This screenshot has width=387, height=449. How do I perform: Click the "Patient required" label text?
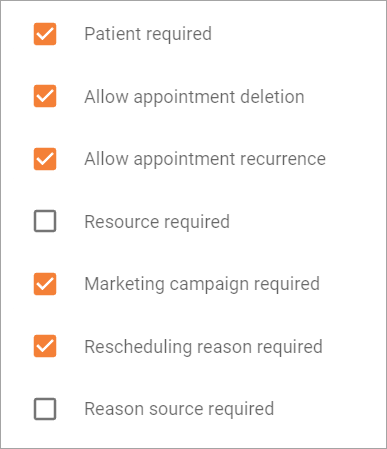148,34
